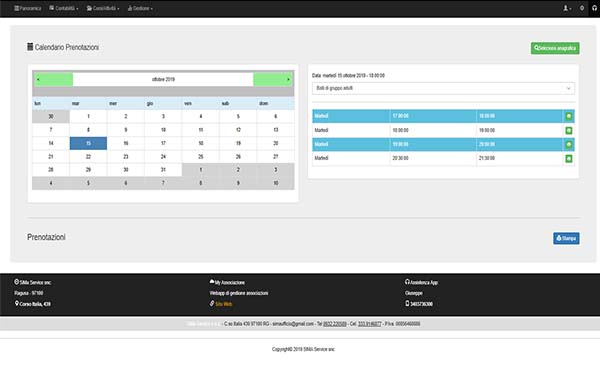Screen dimensions: 600x376
Task: Open the Corsi/Attività menu
Action: 103,8
